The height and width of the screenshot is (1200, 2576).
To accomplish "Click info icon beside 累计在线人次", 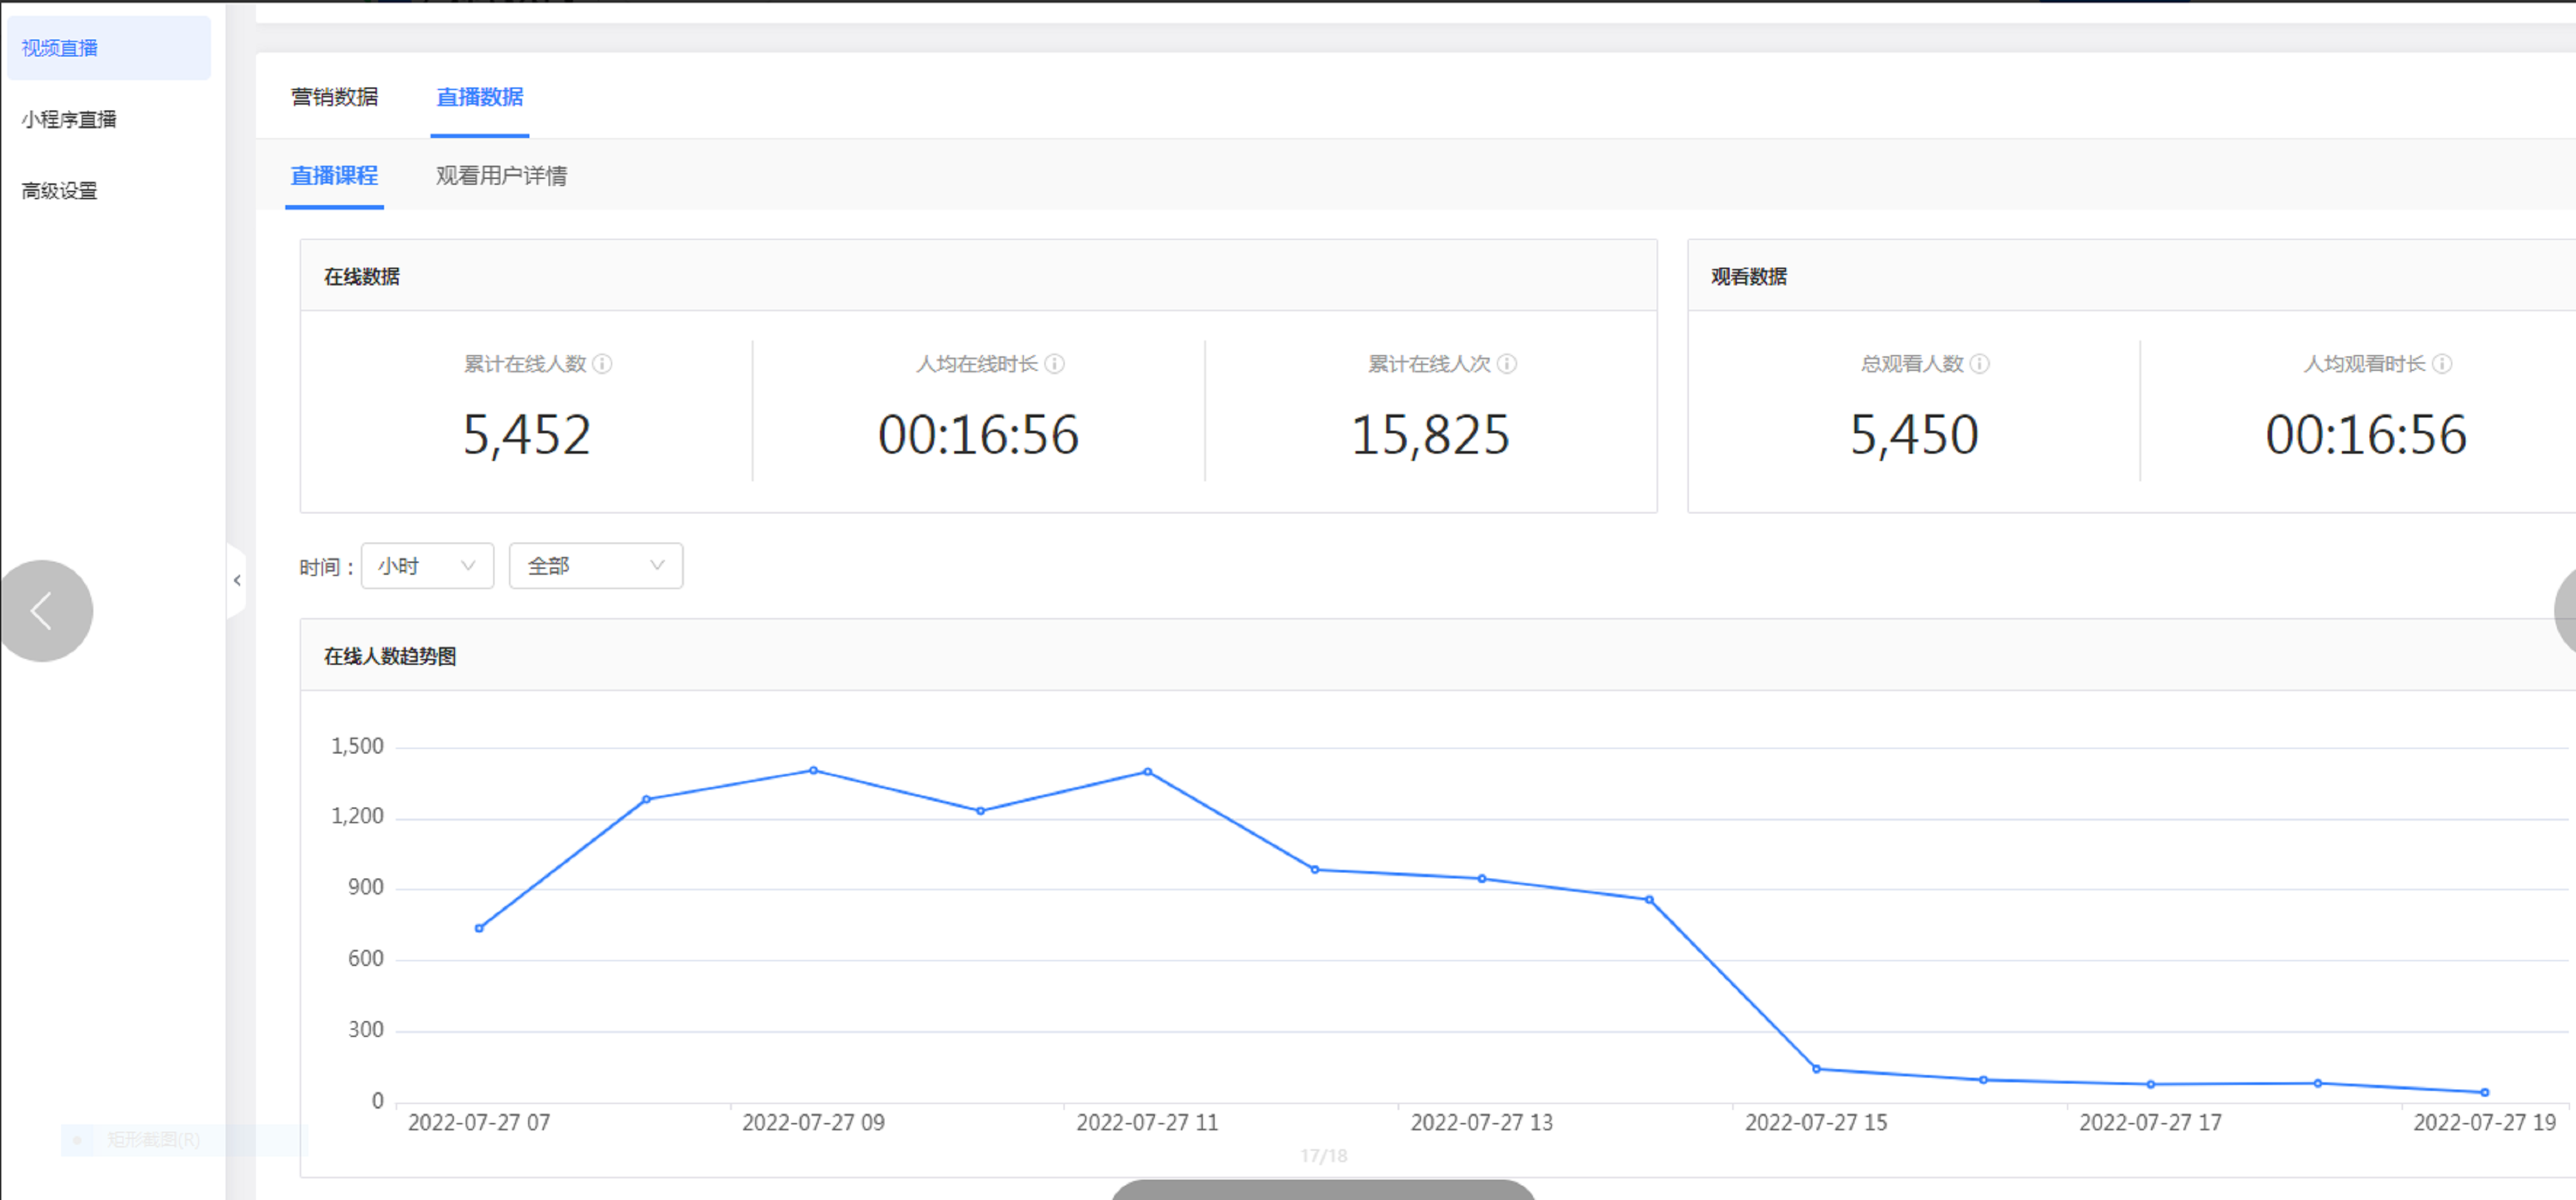I will coord(1507,364).
